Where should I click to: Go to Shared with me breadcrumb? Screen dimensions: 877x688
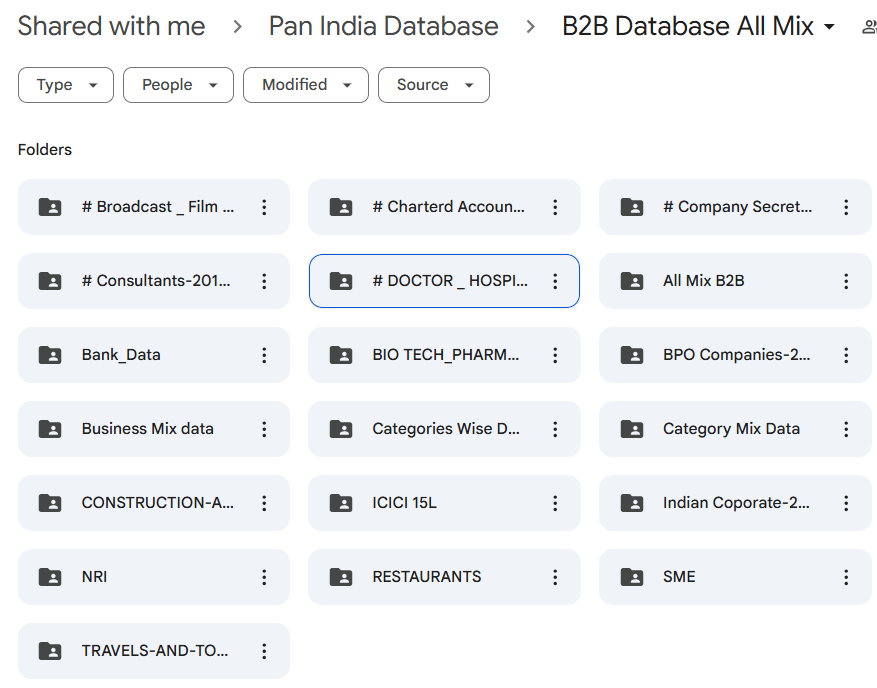111,26
